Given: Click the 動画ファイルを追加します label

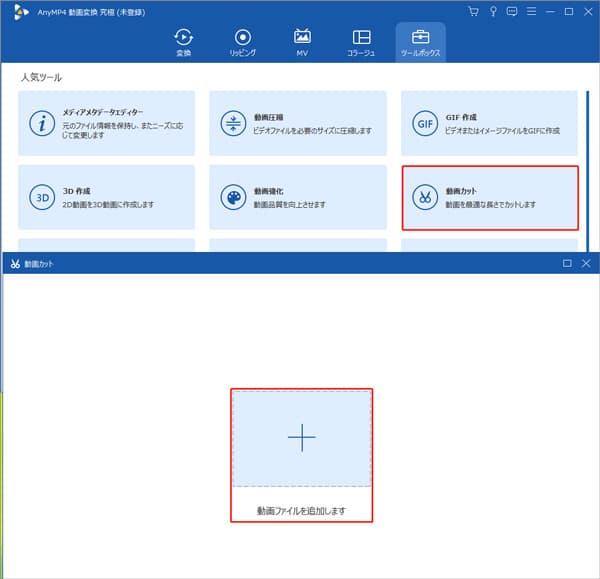Looking at the screenshot, I should [301, 510].
